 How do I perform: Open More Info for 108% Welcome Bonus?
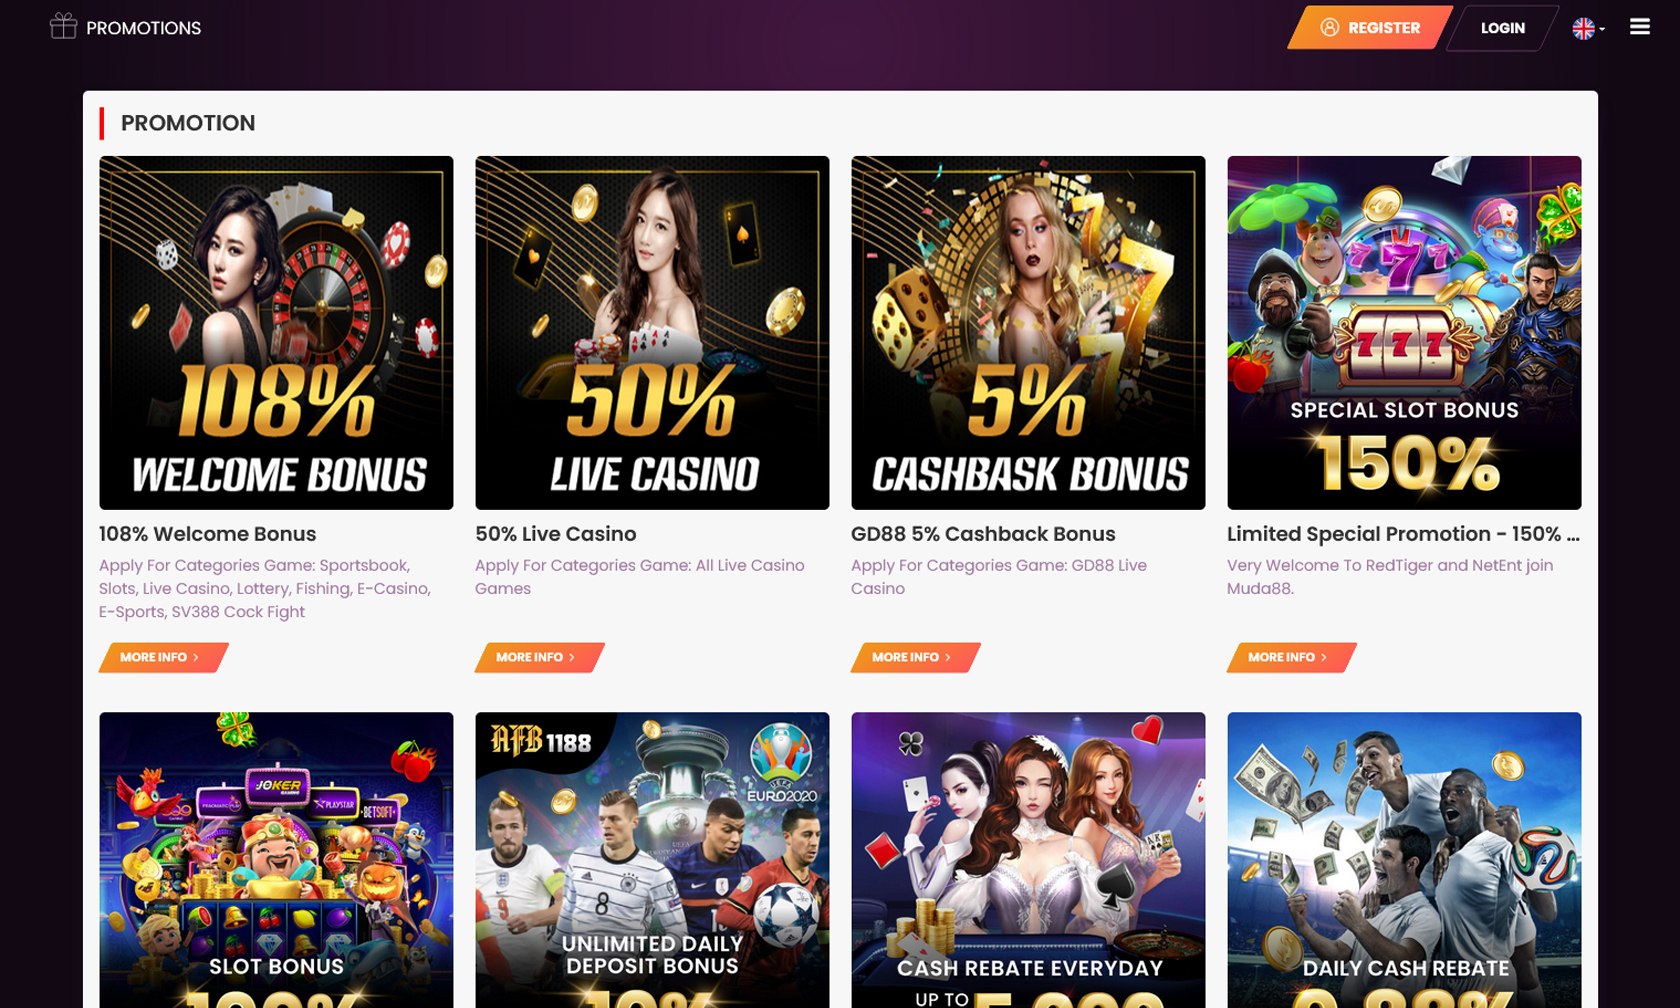(163, 657)
